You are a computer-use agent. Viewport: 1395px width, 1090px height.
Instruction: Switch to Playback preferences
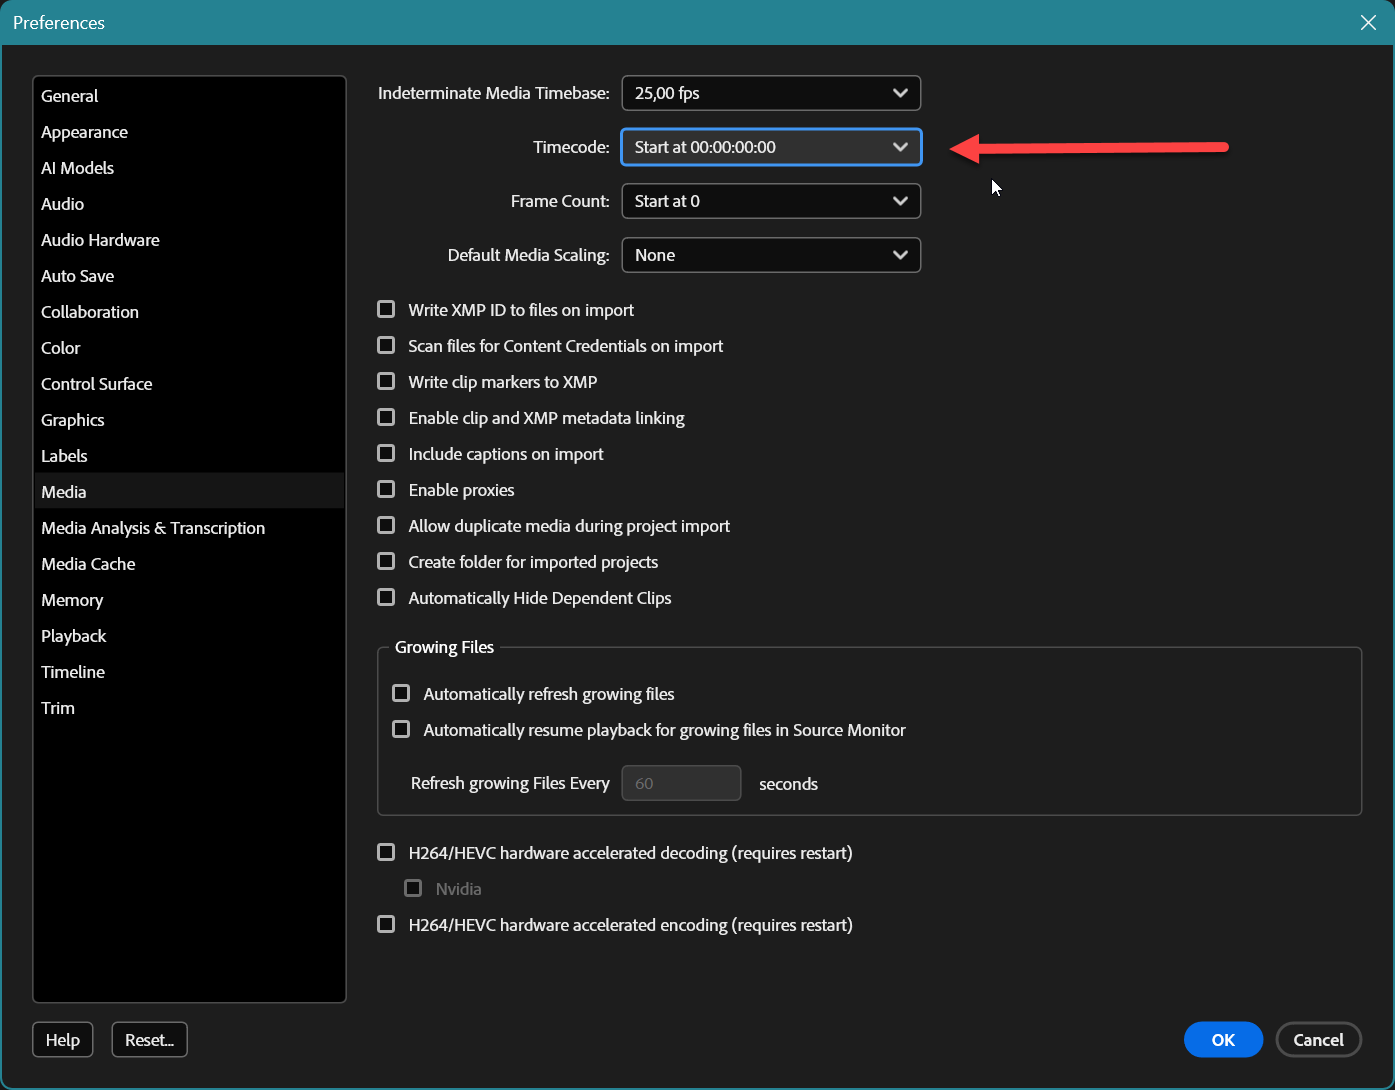pyautogui.click(x=73, y=636)
